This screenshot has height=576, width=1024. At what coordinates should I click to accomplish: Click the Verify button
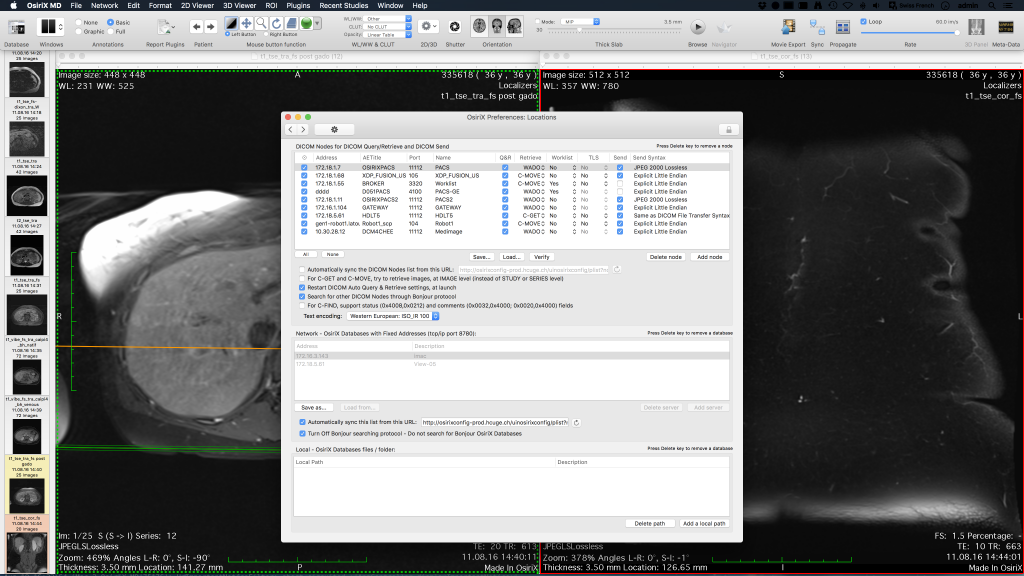(x=541, y=257)
